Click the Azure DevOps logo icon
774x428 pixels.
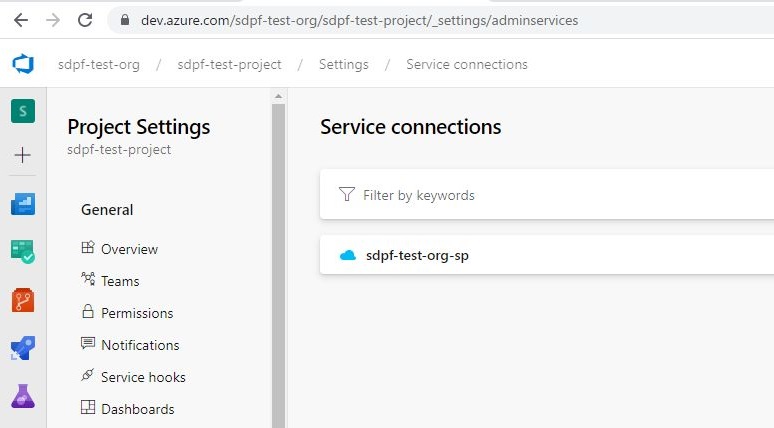pos(23,64)
